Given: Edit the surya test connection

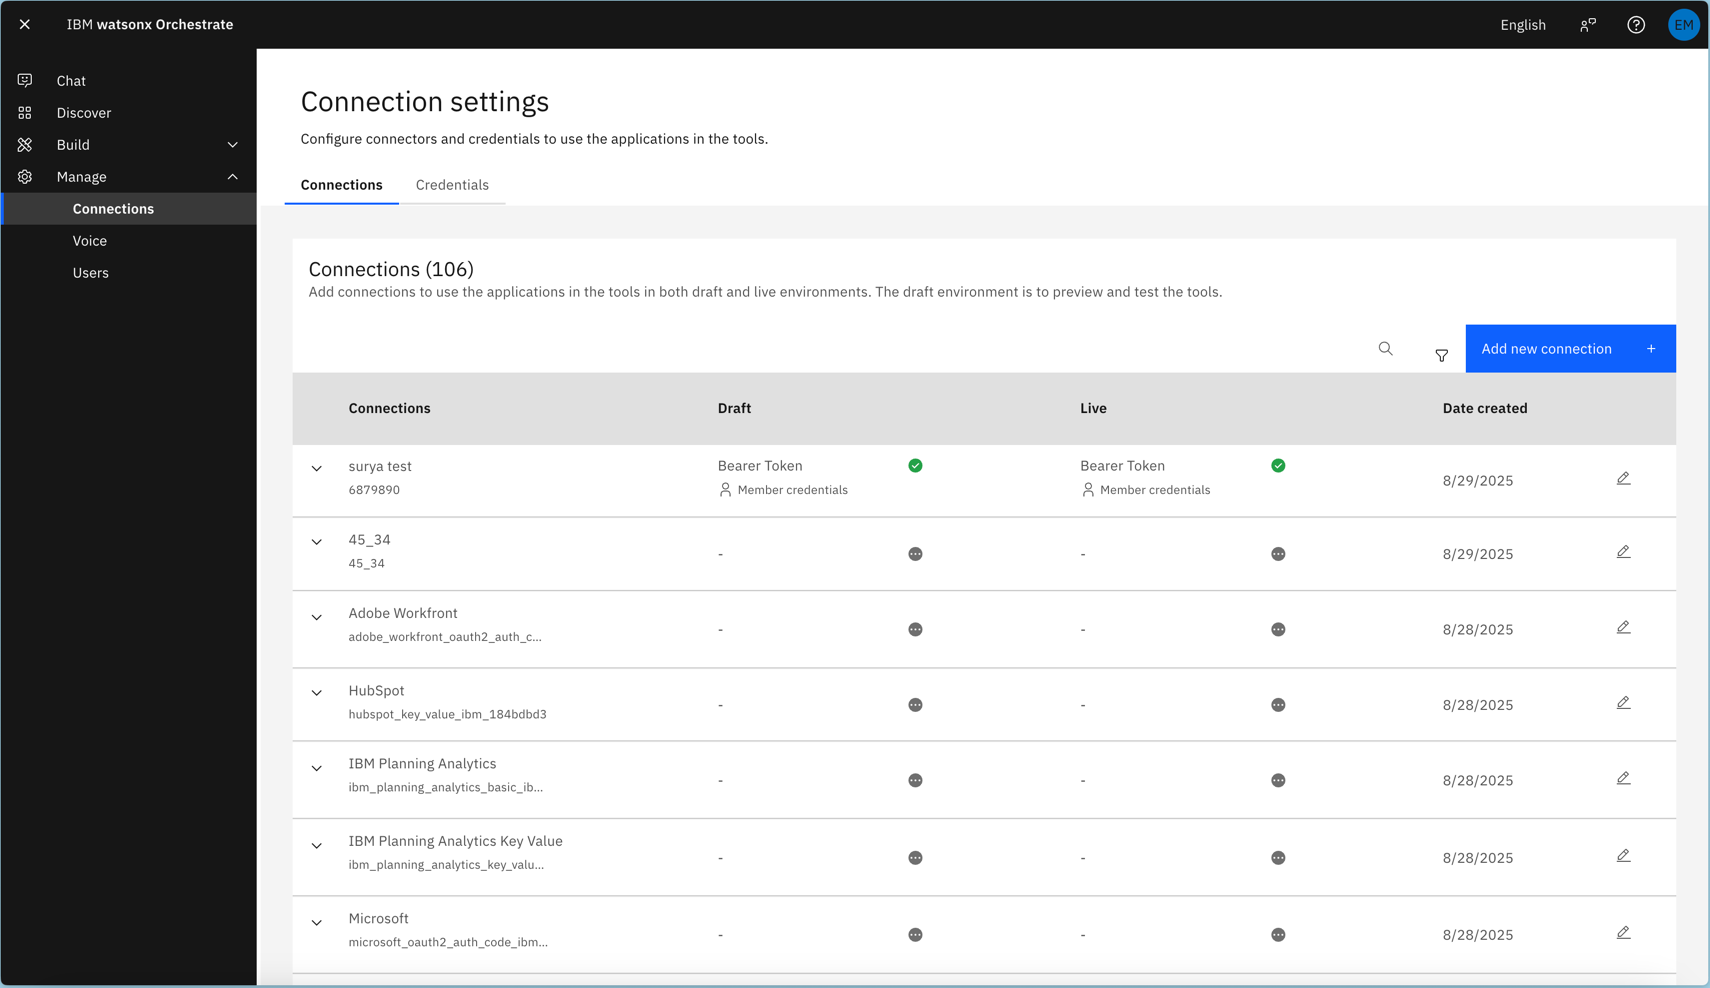Looking at the screenshot, I should pos(1623,478).
